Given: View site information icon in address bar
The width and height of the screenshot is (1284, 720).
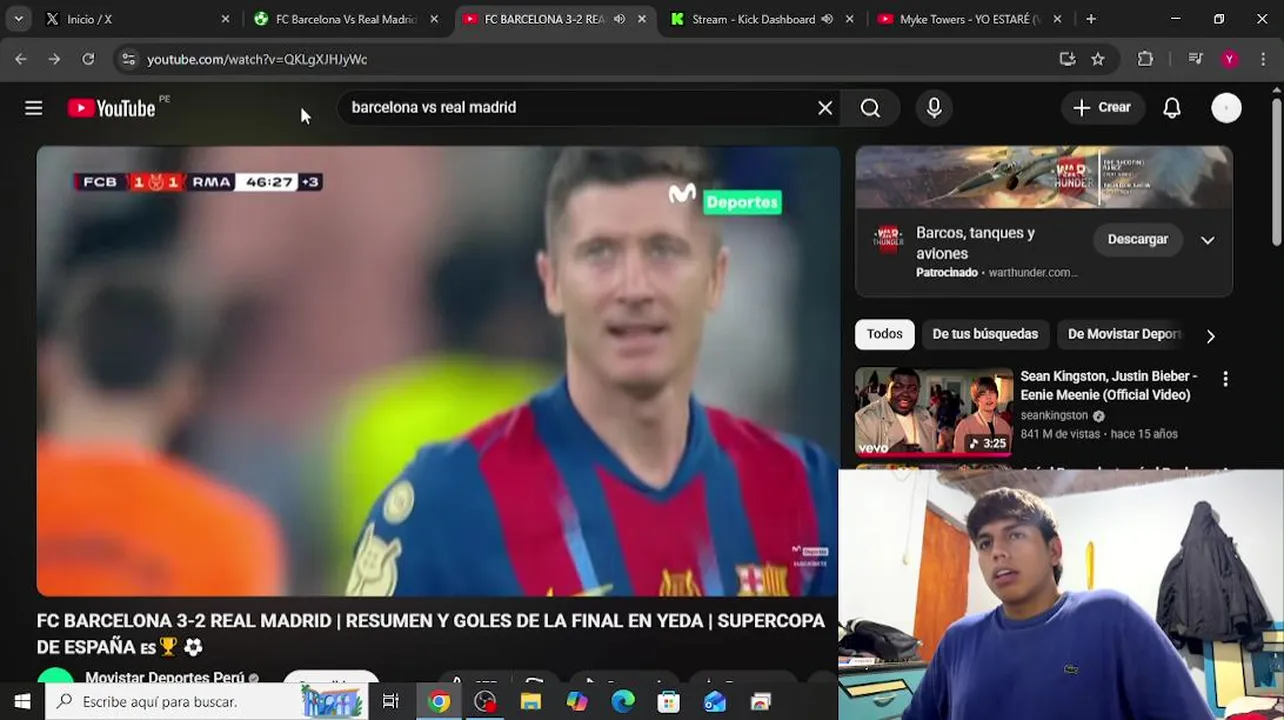Looking at the screenshot, I should pyautogui.click(x=128, y=59).
